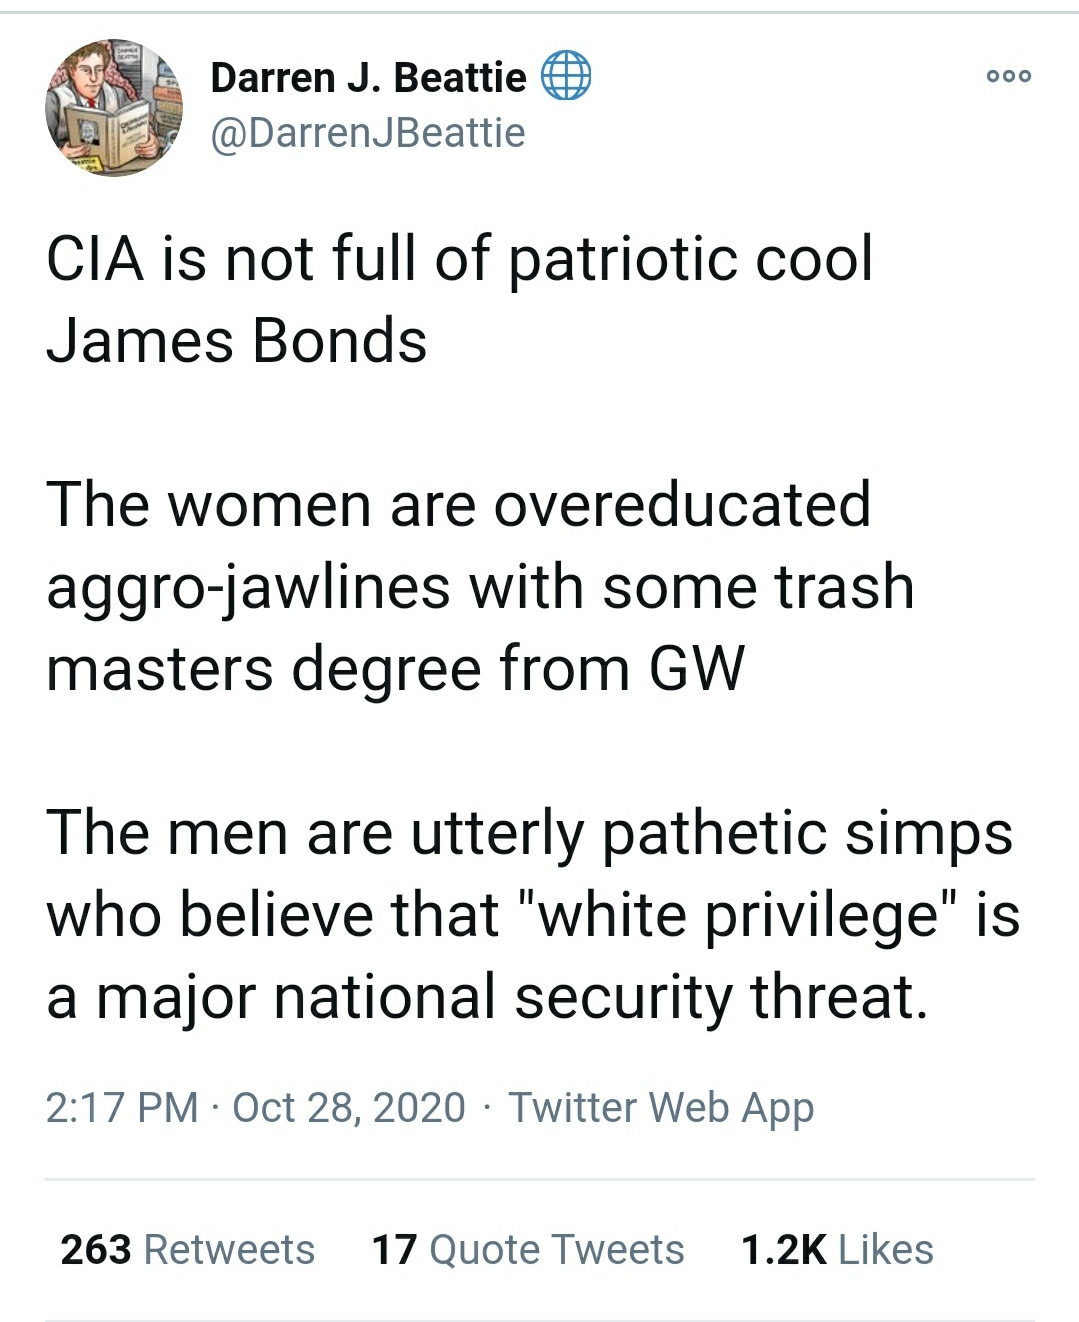Open Darren J. Beattie's profile picture
Image resolution: width=1079 pixels, height=1322 pixels.
[113, 108]
